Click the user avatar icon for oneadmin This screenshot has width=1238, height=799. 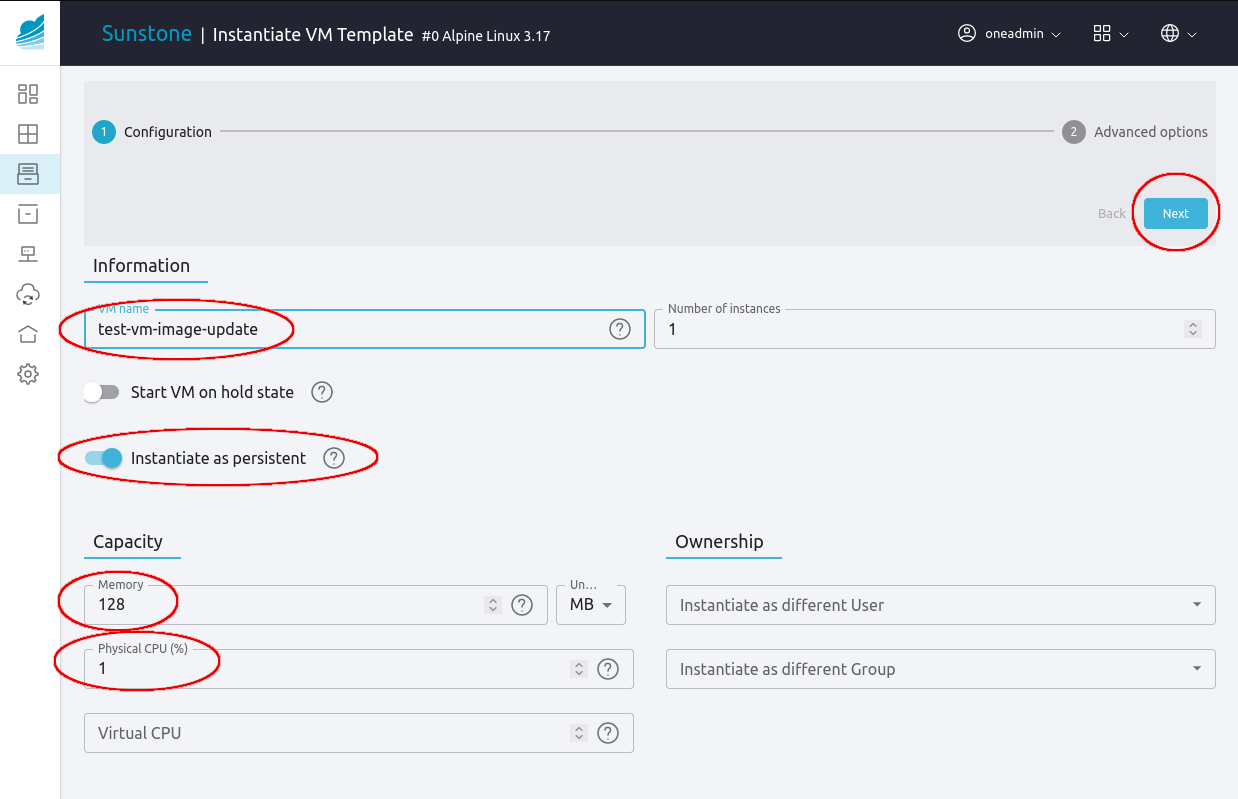966,33
